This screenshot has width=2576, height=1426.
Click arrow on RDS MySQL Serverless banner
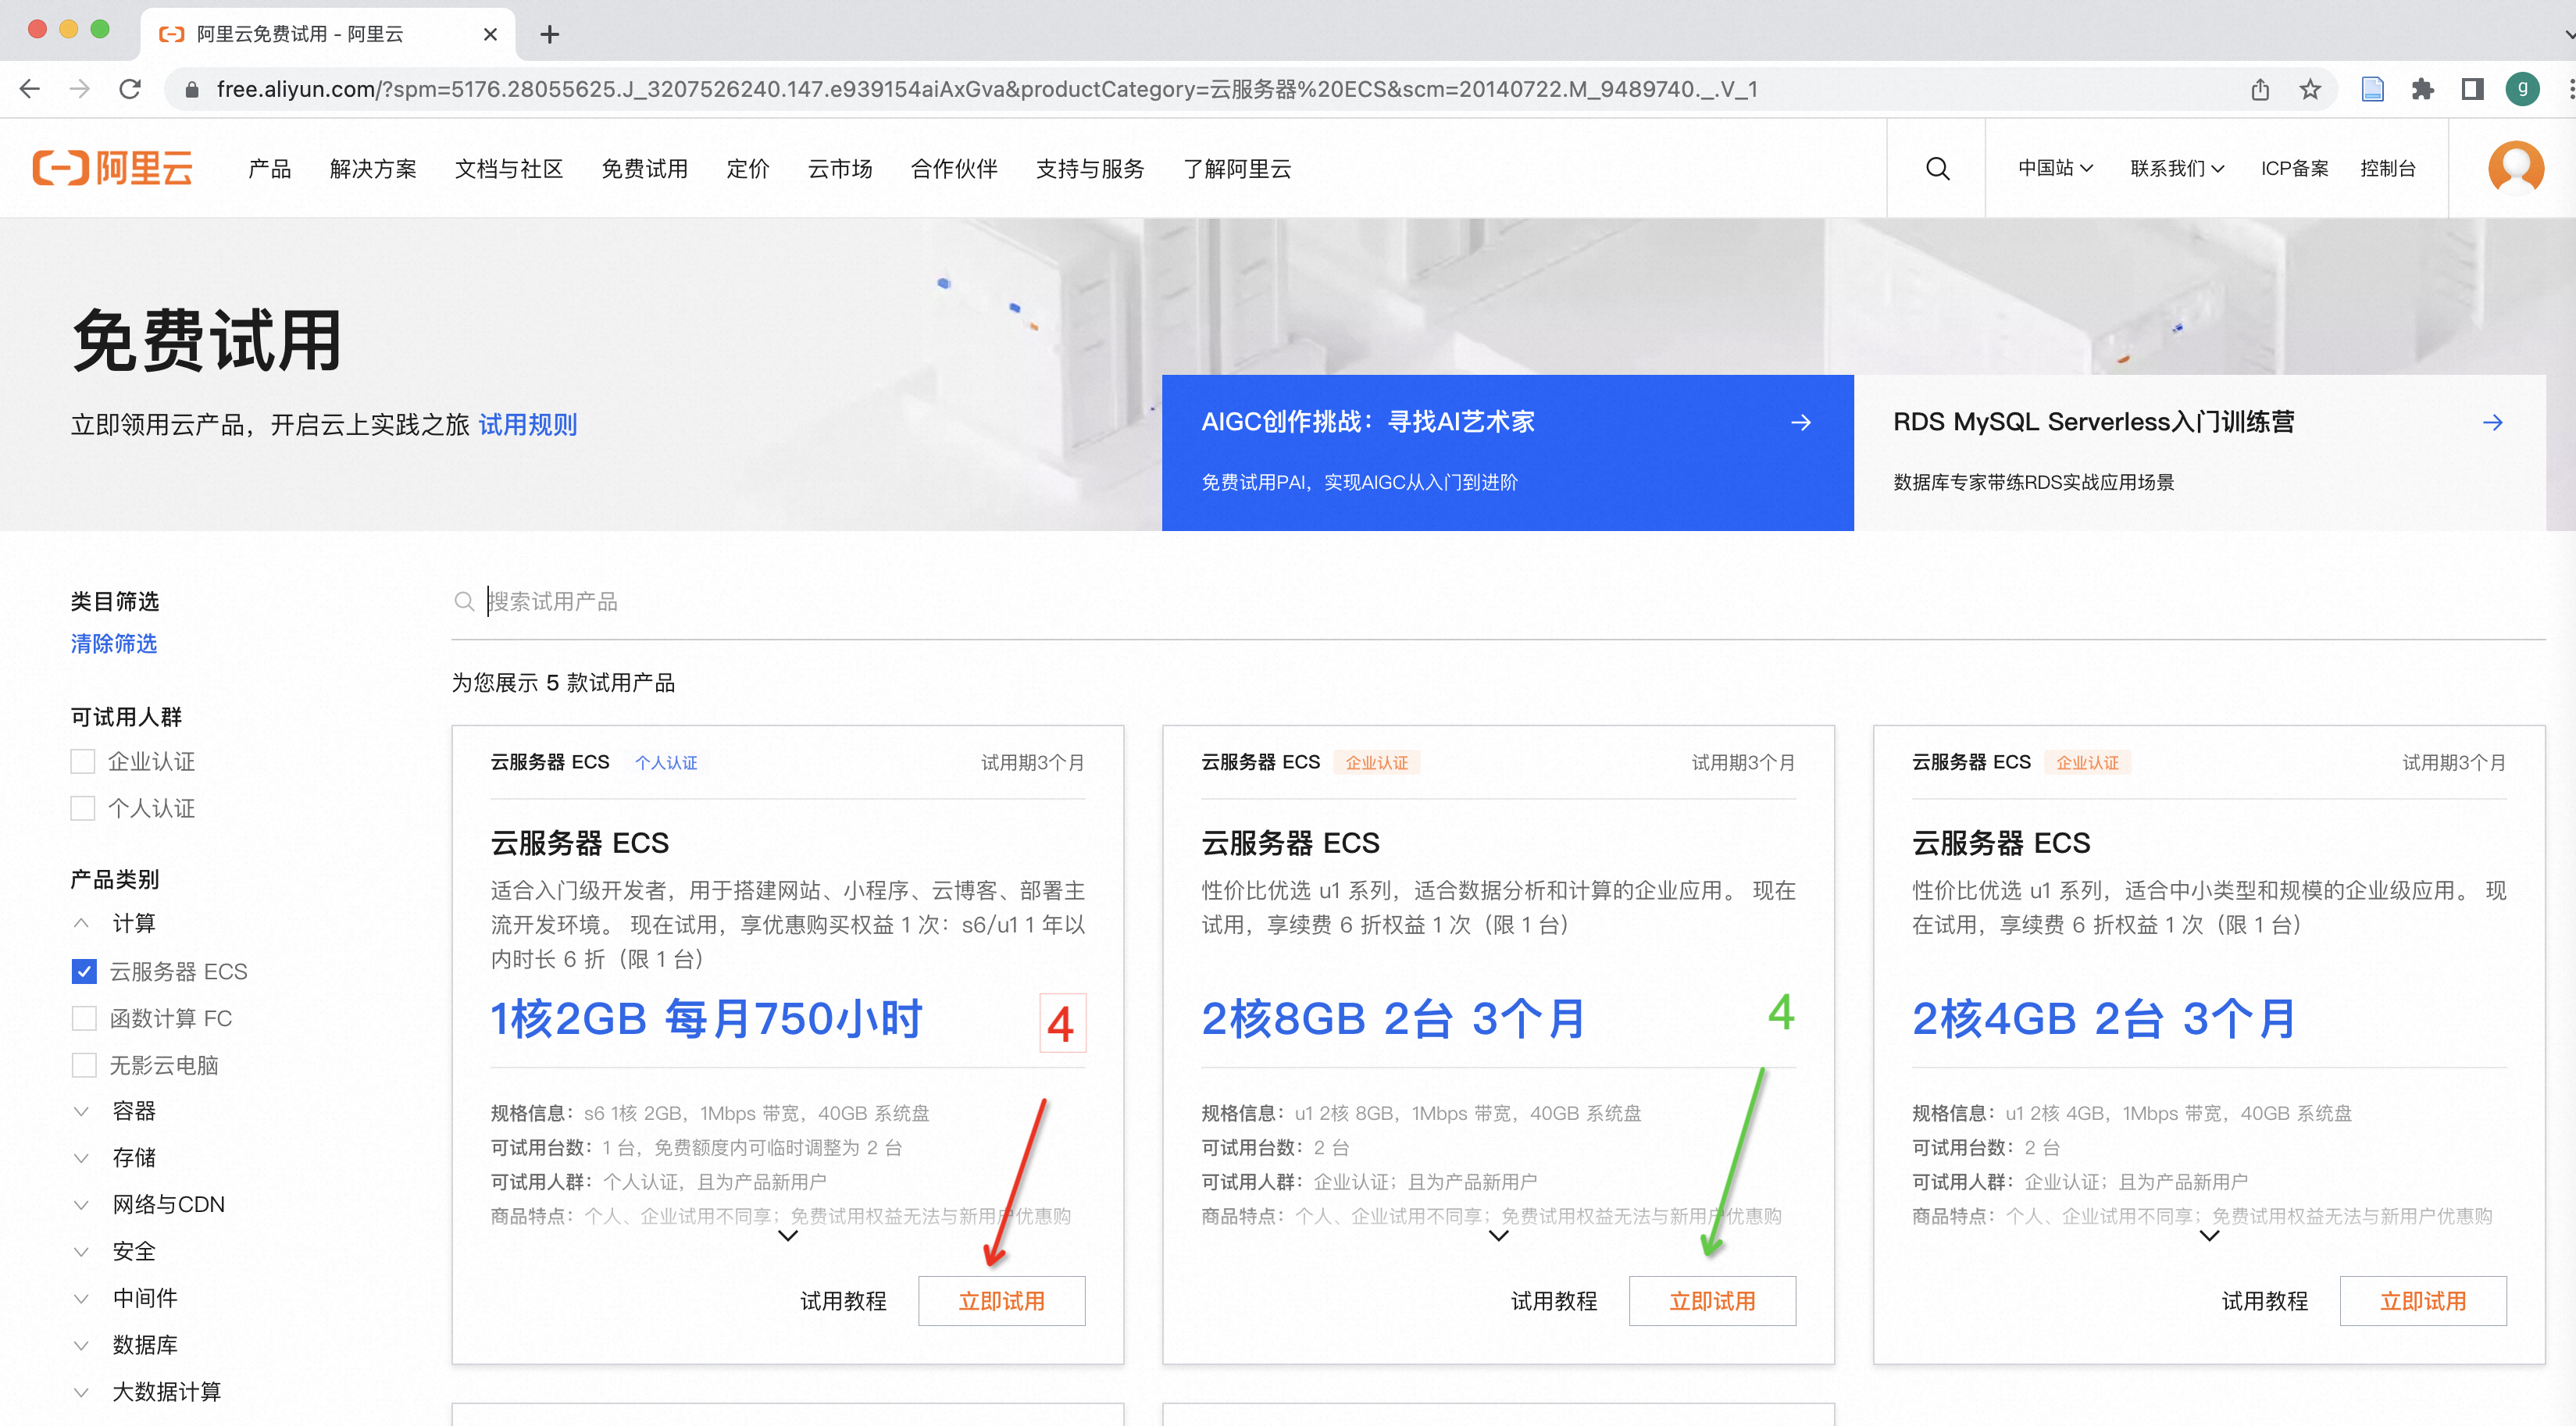(2492, 423)
